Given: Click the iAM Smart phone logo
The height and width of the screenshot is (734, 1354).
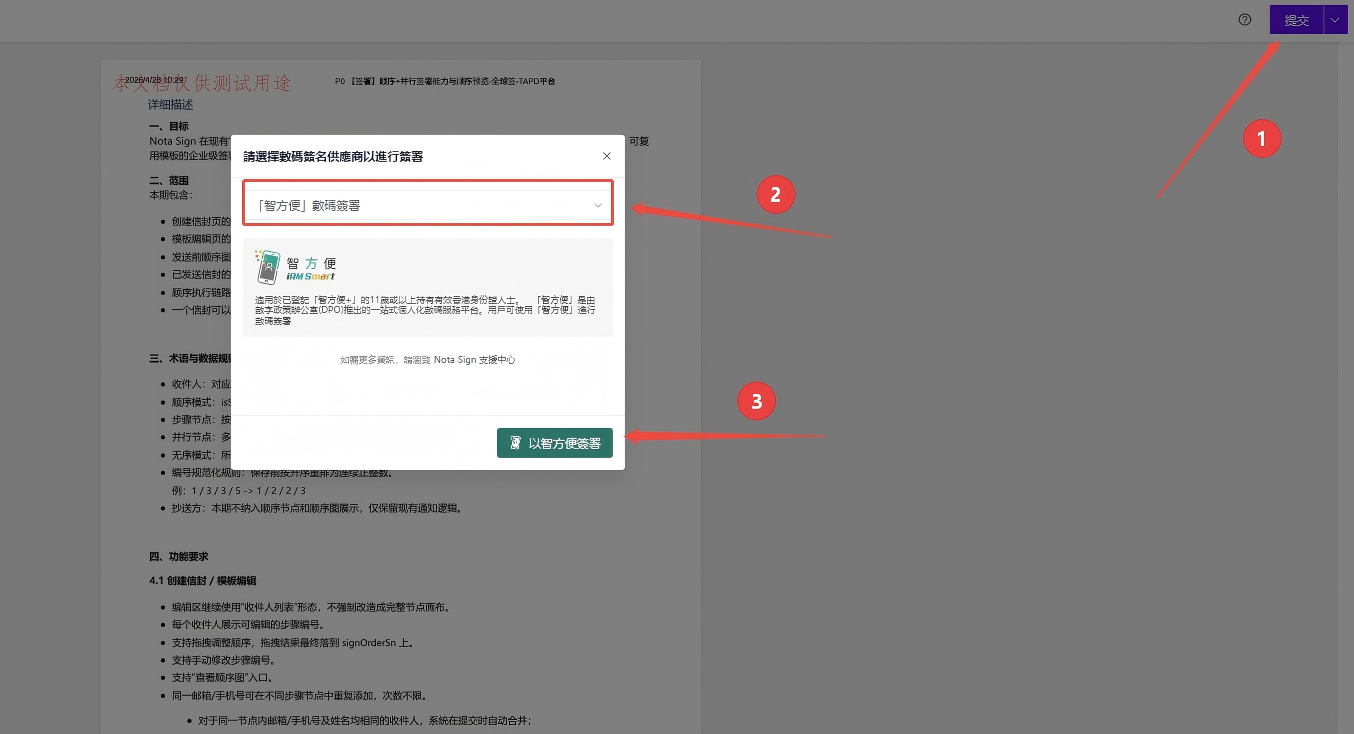Looking at the screenshot, I should point(266,267).
